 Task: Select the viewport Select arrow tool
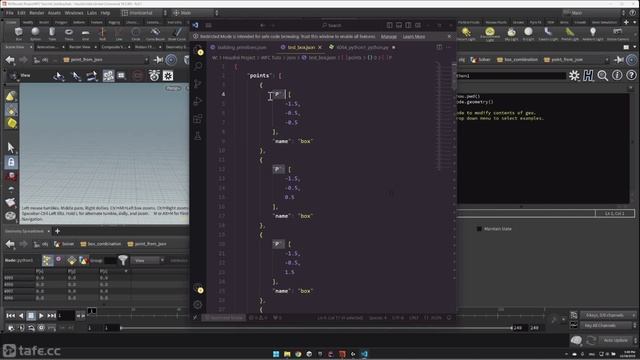click(11, 147)
